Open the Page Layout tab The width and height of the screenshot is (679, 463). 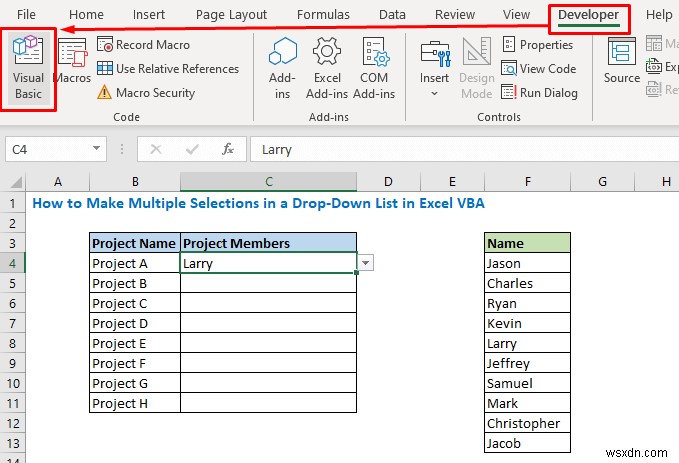234,15
